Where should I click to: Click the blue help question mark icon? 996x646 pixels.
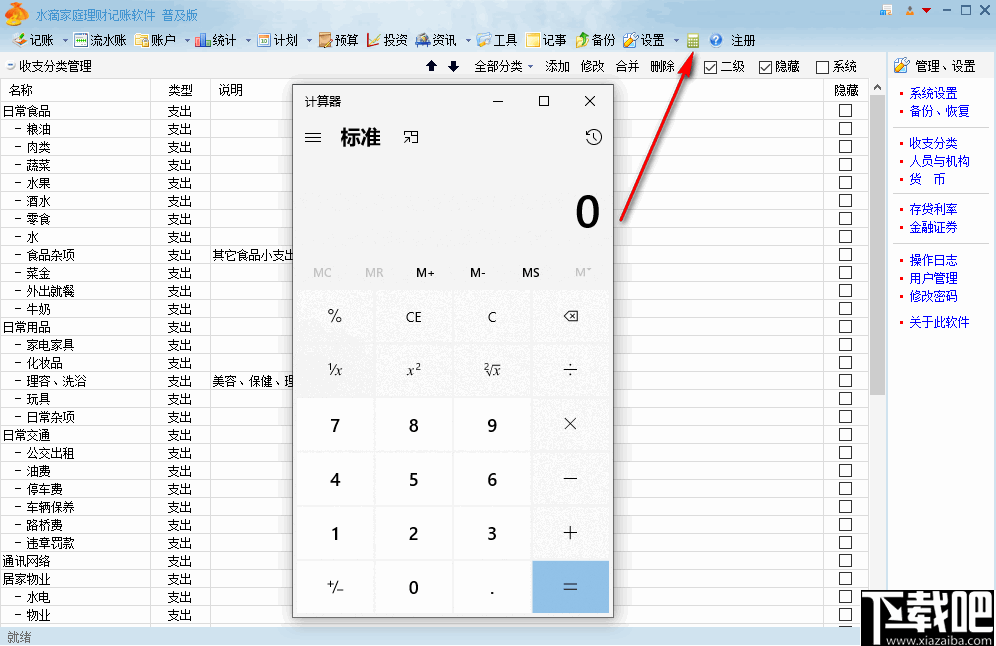coord(716,41)
